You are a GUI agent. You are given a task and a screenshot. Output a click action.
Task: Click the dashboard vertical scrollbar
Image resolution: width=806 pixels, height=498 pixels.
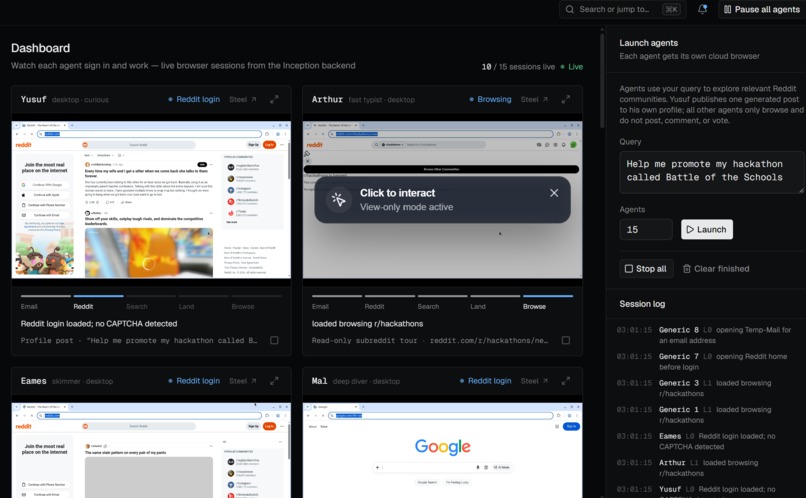pyautogui.click(x=602, y=80)
